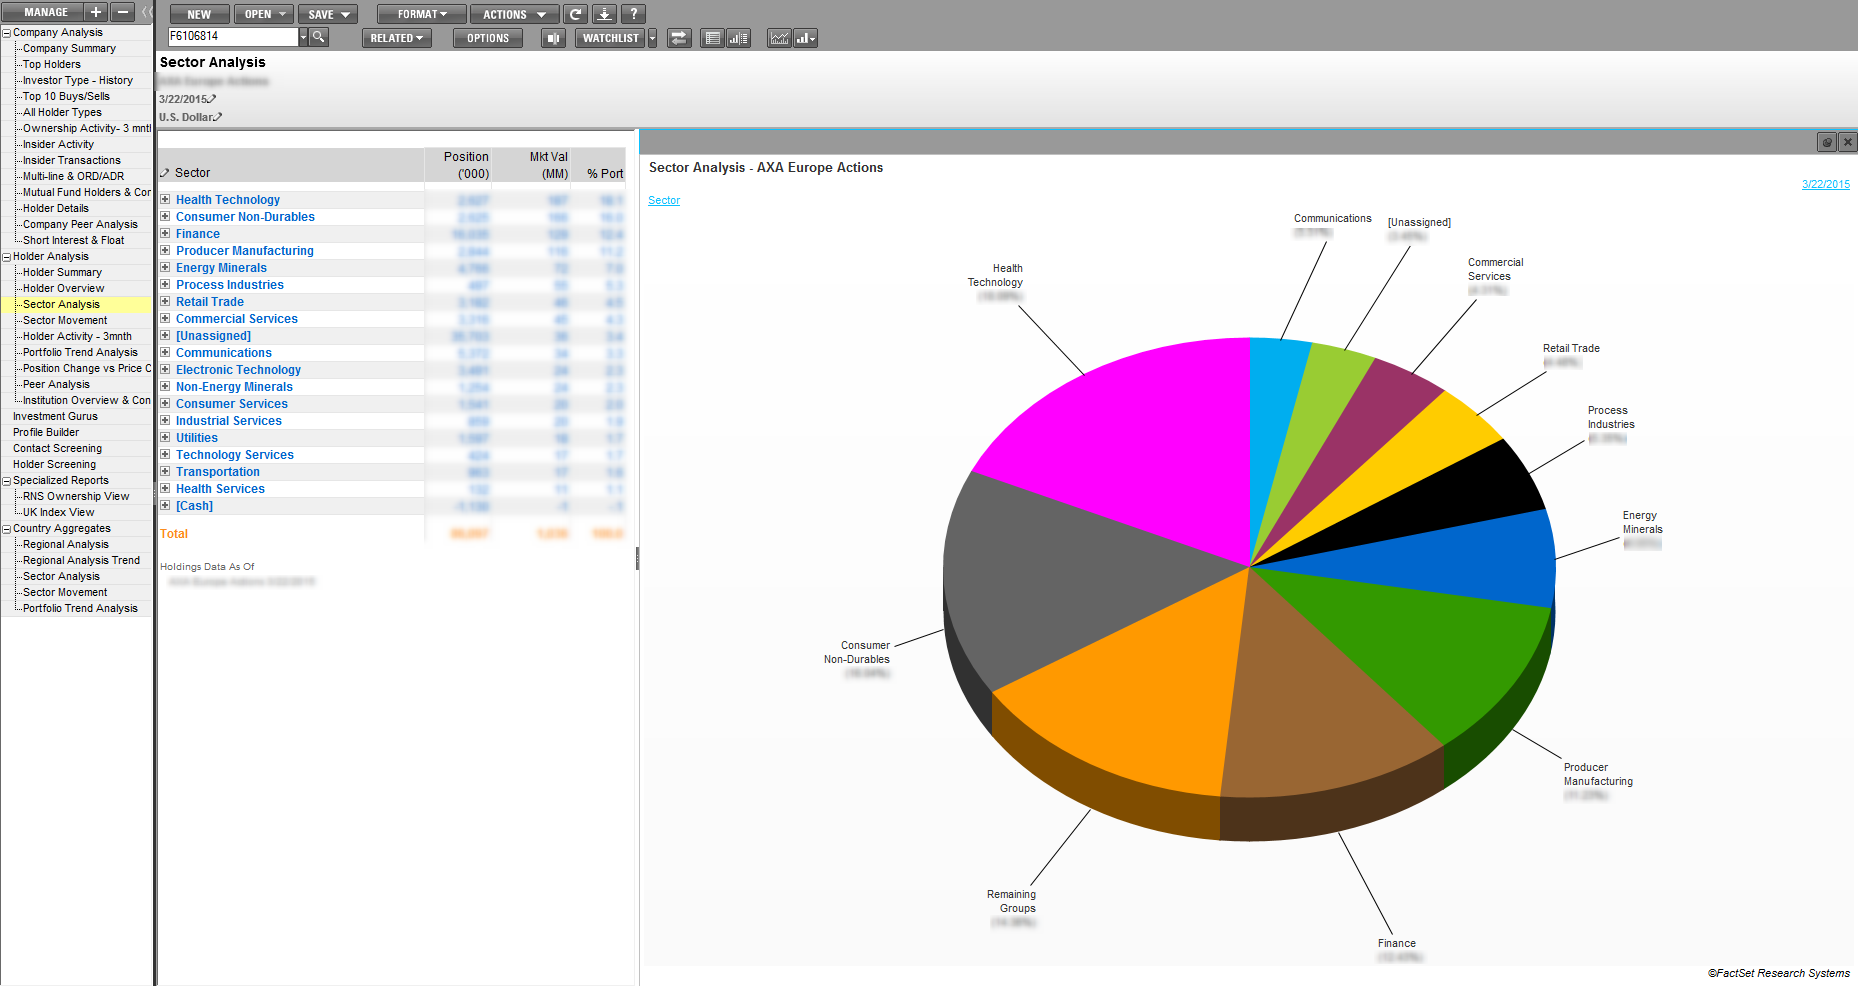Expand the Finance sector row
This screenshot has width=1858, height=986.
click(165, 233)
